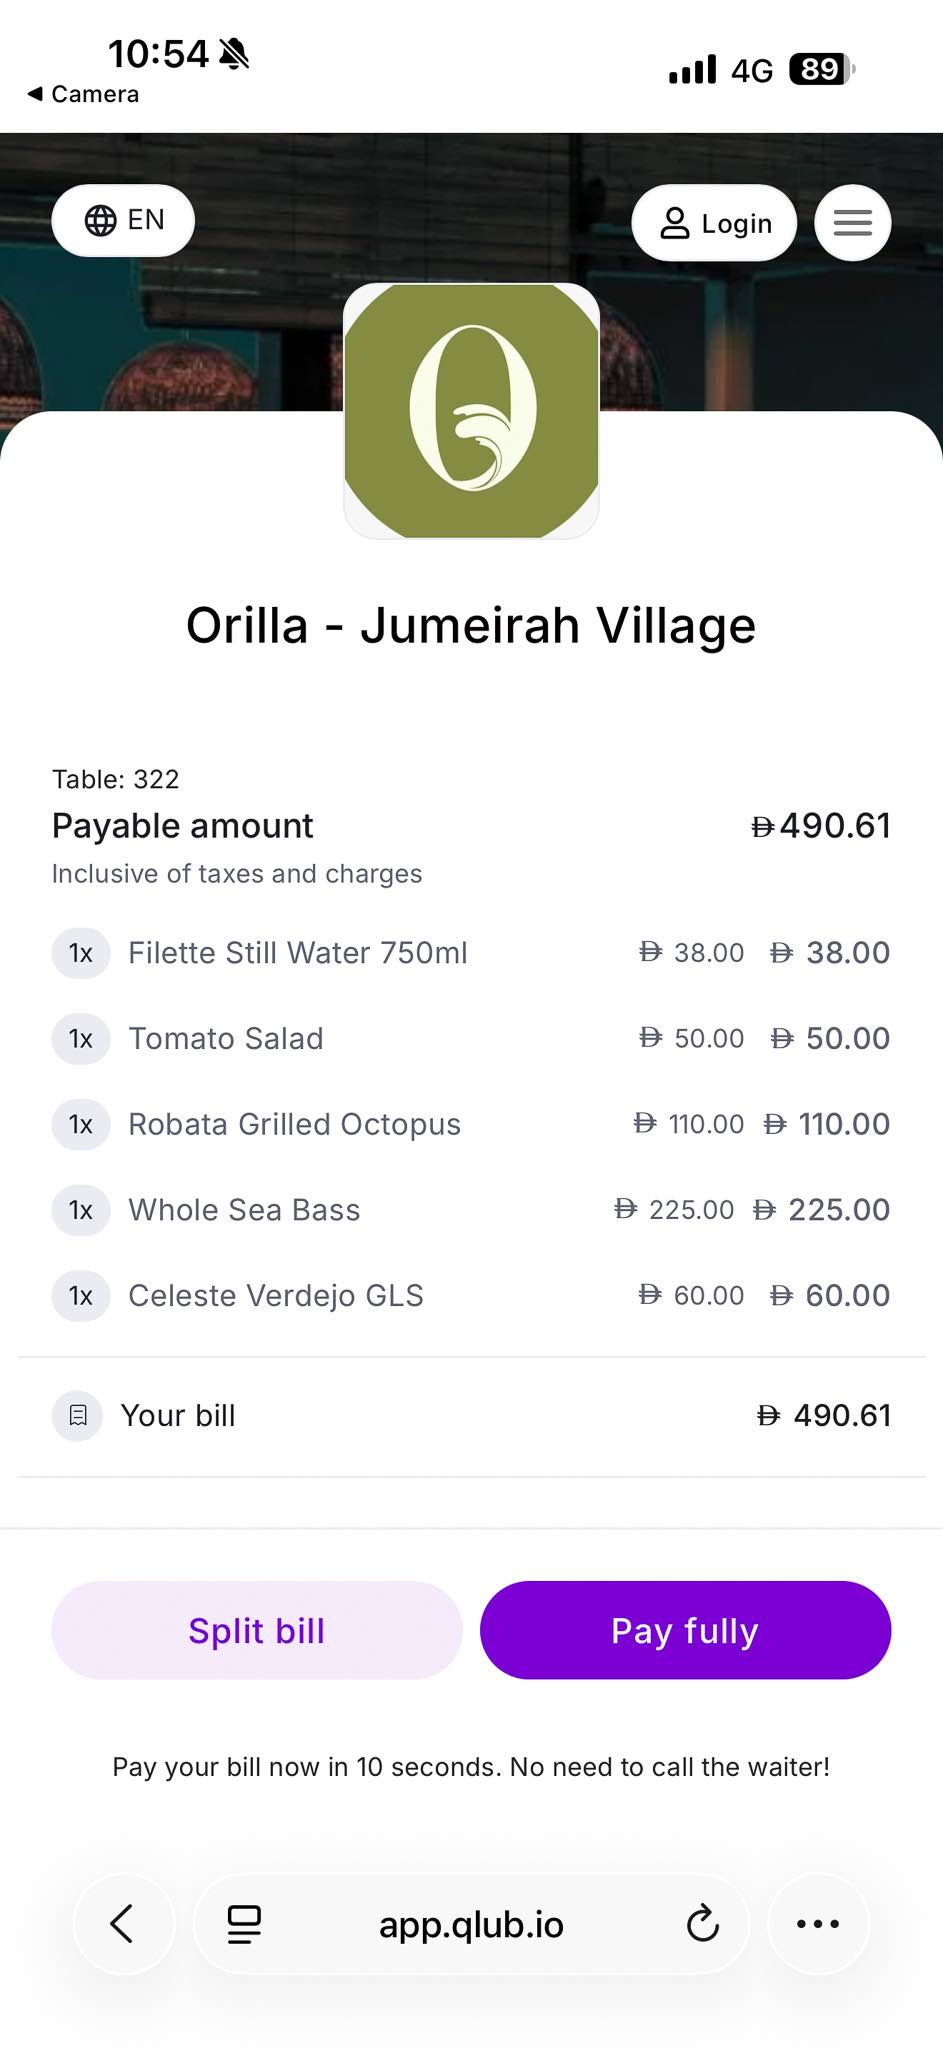This screenshot has width=943, height=2048.
Task: Tap the Orilla restaurant logo
Action: coord(471,410)
